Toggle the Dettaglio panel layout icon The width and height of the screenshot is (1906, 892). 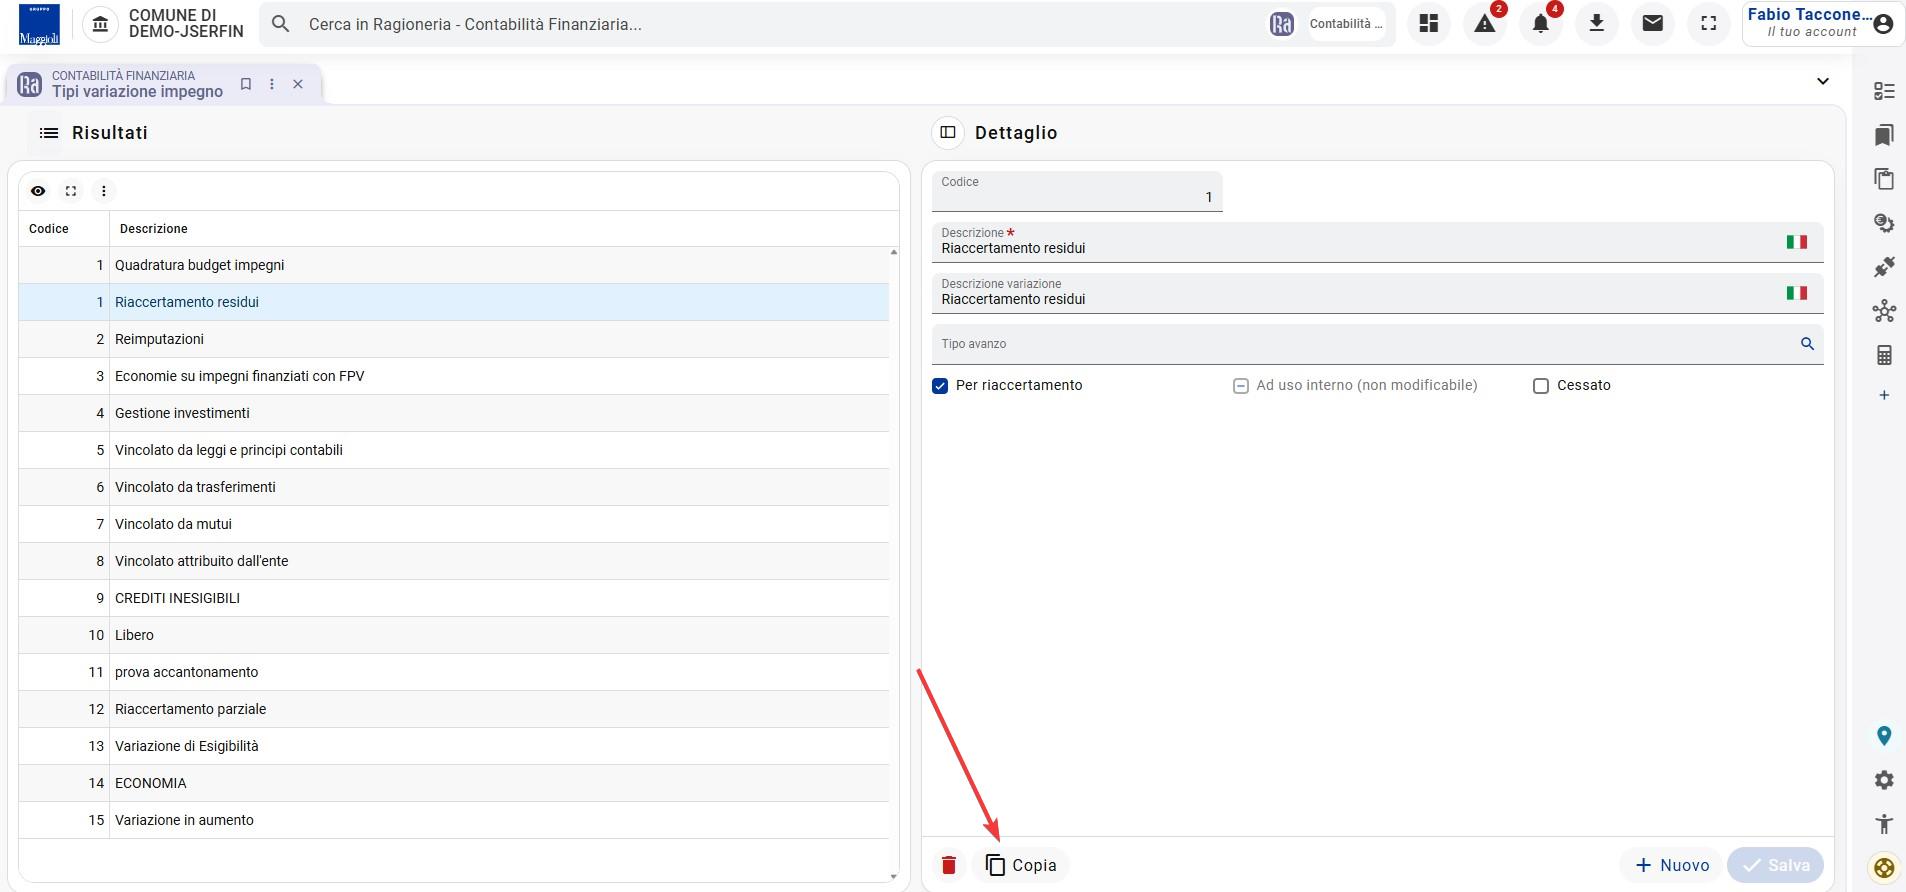948,132
